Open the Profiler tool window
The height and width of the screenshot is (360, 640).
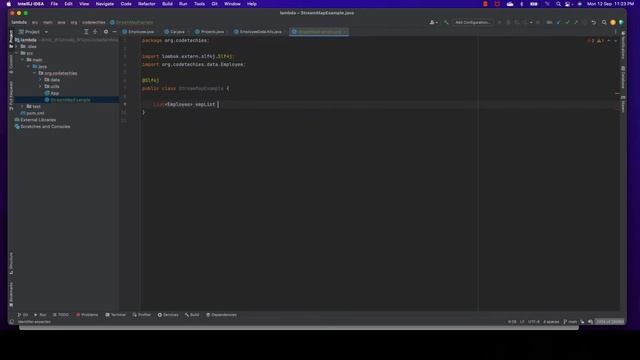click(x=142, y=315)
